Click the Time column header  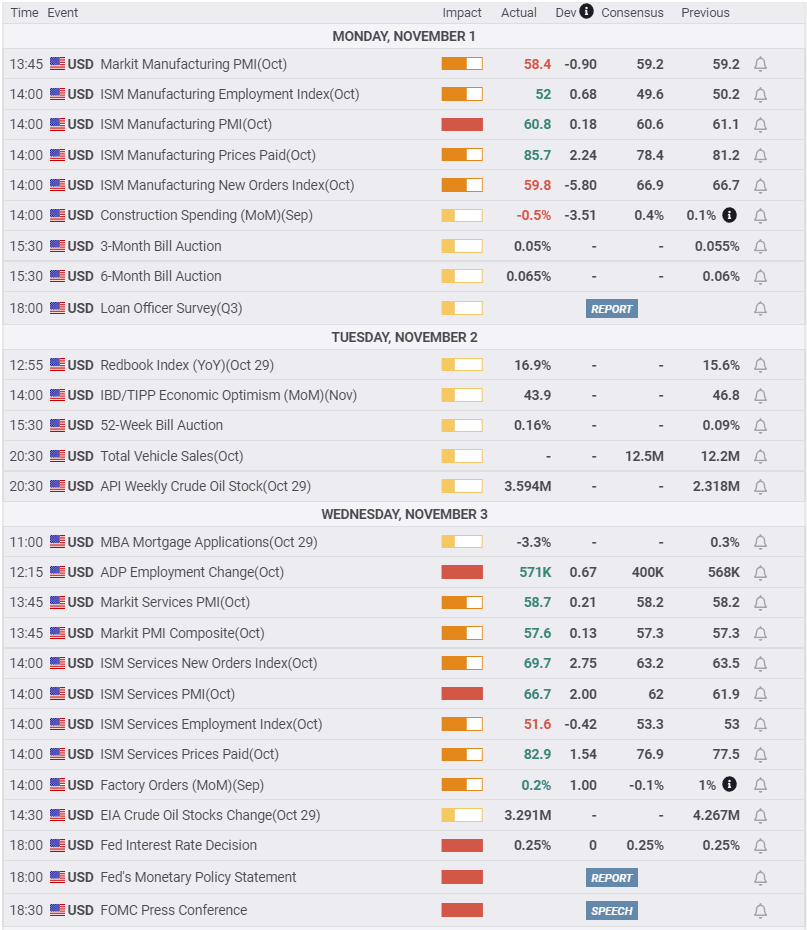24,12
